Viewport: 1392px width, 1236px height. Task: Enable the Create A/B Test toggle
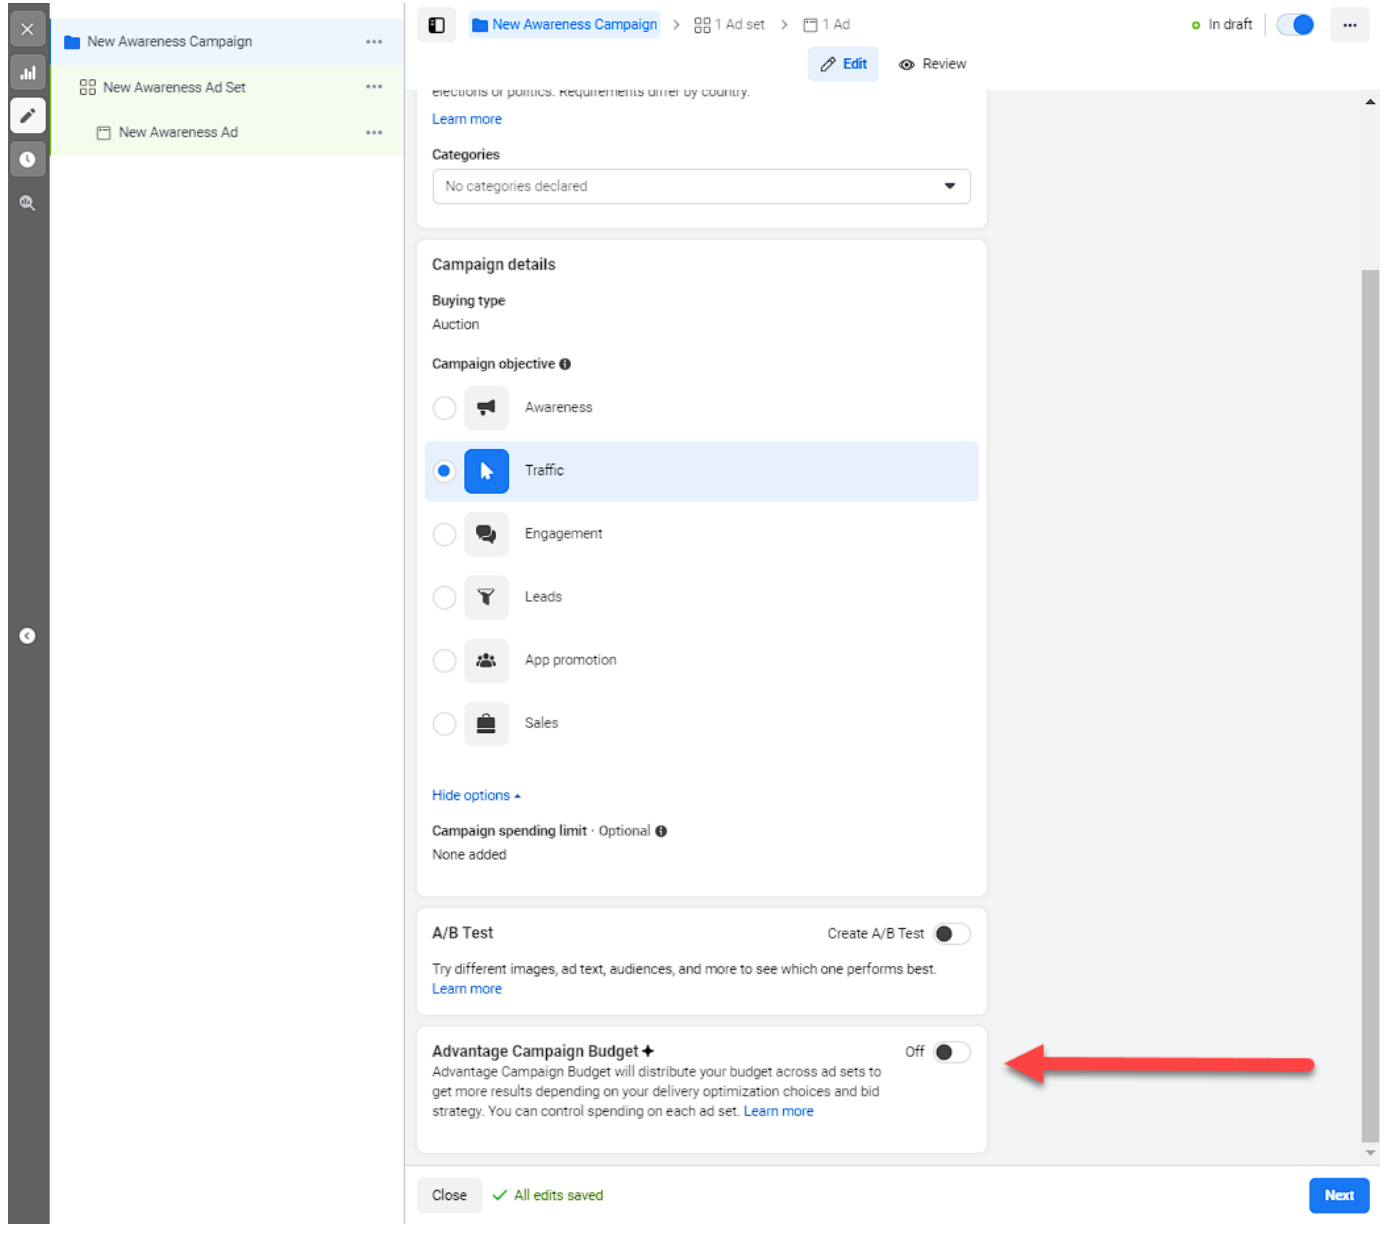951,934
